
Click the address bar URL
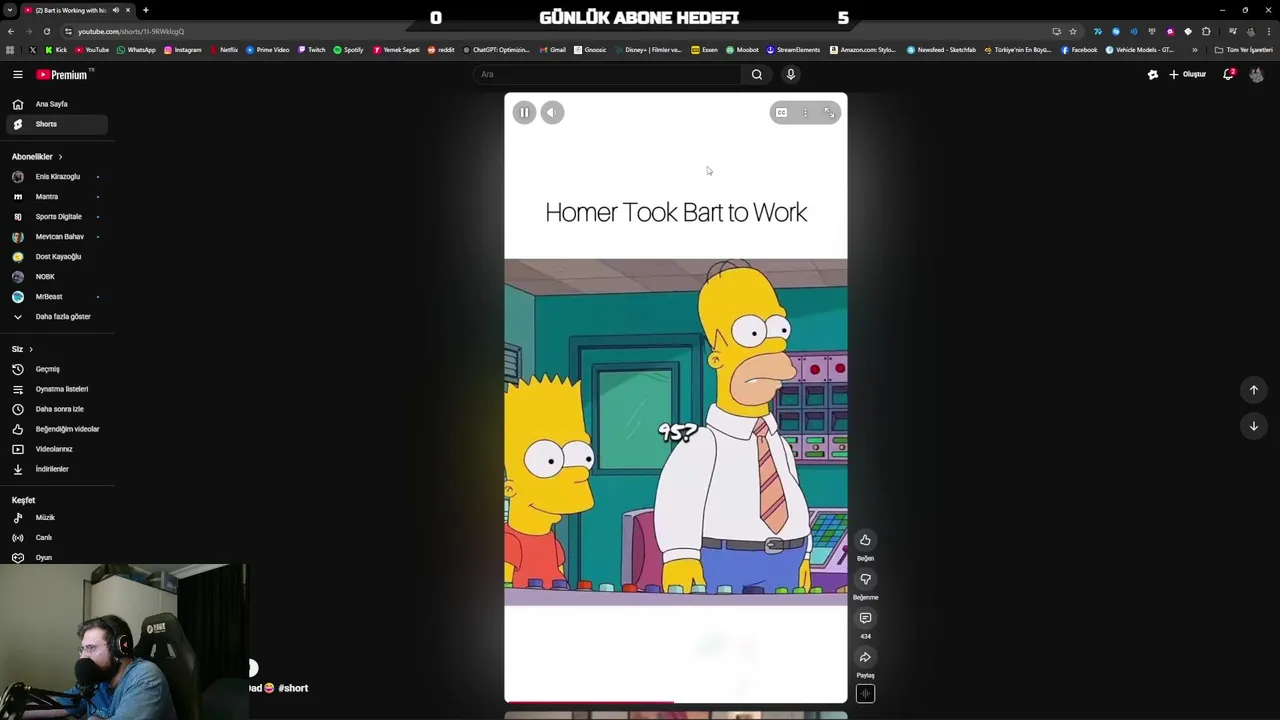pyautogui.click(x=131, y=31)
